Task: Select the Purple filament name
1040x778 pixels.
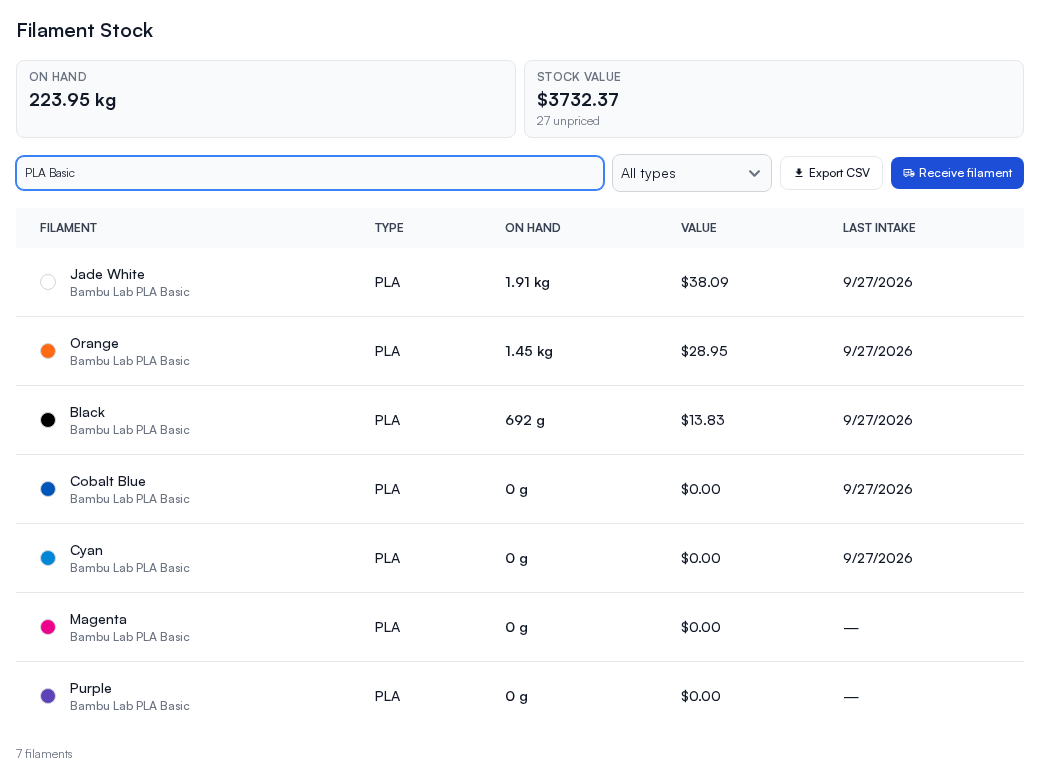Action: point(91,688)
